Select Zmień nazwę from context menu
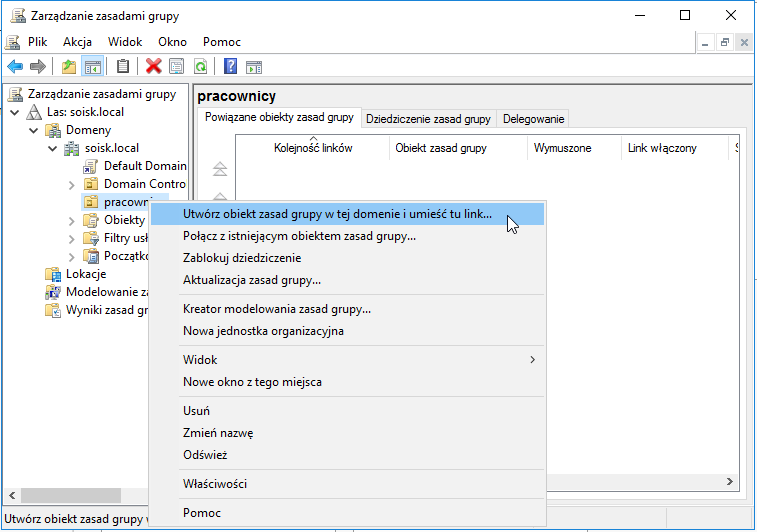The width and height of the screenshot is (757, 532). tap(347, 433)
